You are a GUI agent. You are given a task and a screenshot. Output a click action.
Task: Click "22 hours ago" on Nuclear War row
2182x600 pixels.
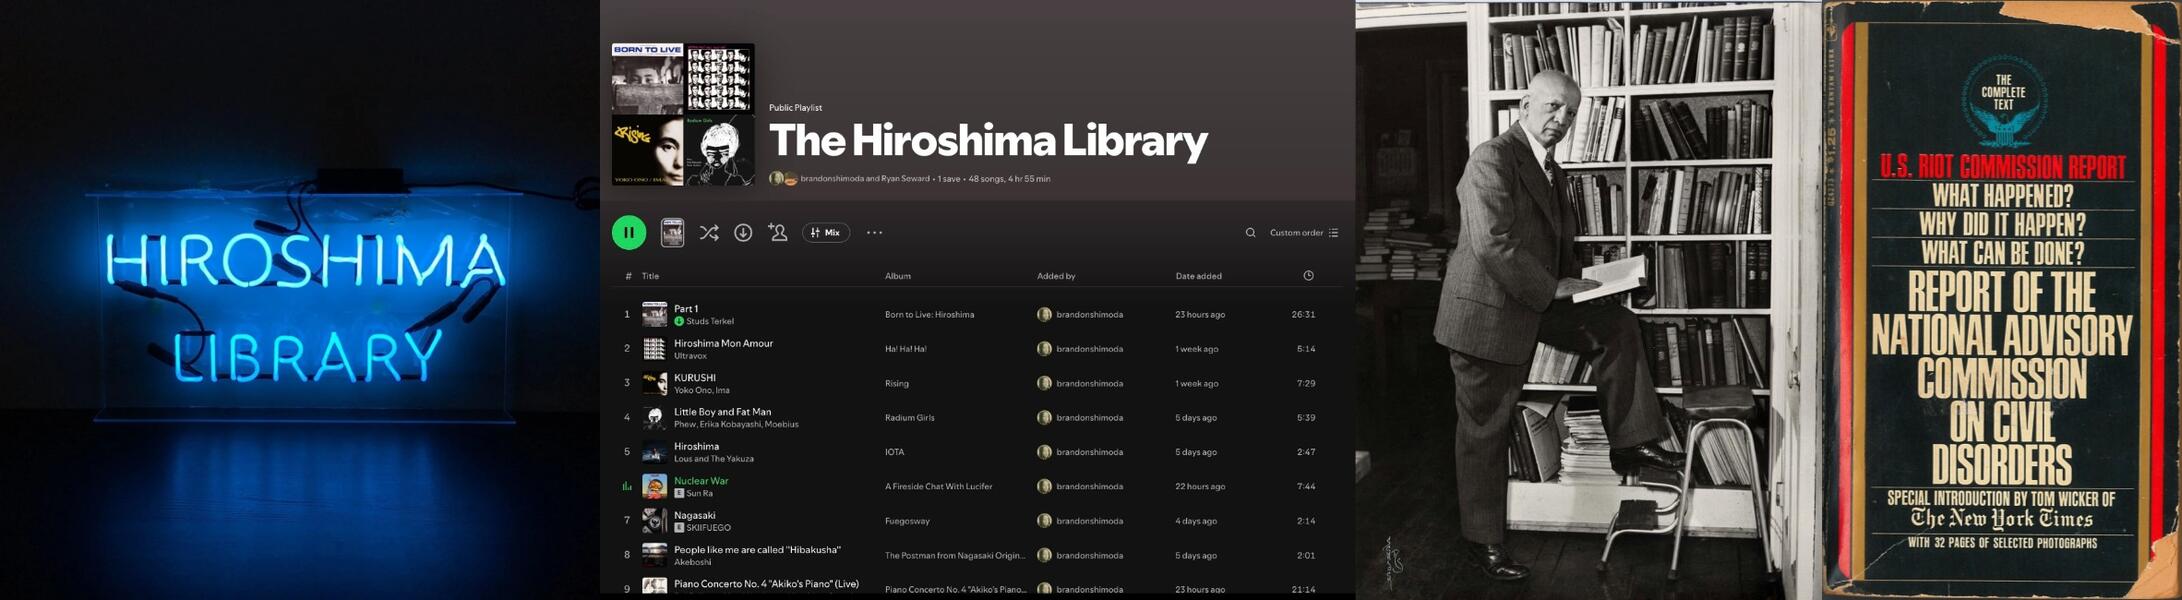click(x=1200, y=487)
